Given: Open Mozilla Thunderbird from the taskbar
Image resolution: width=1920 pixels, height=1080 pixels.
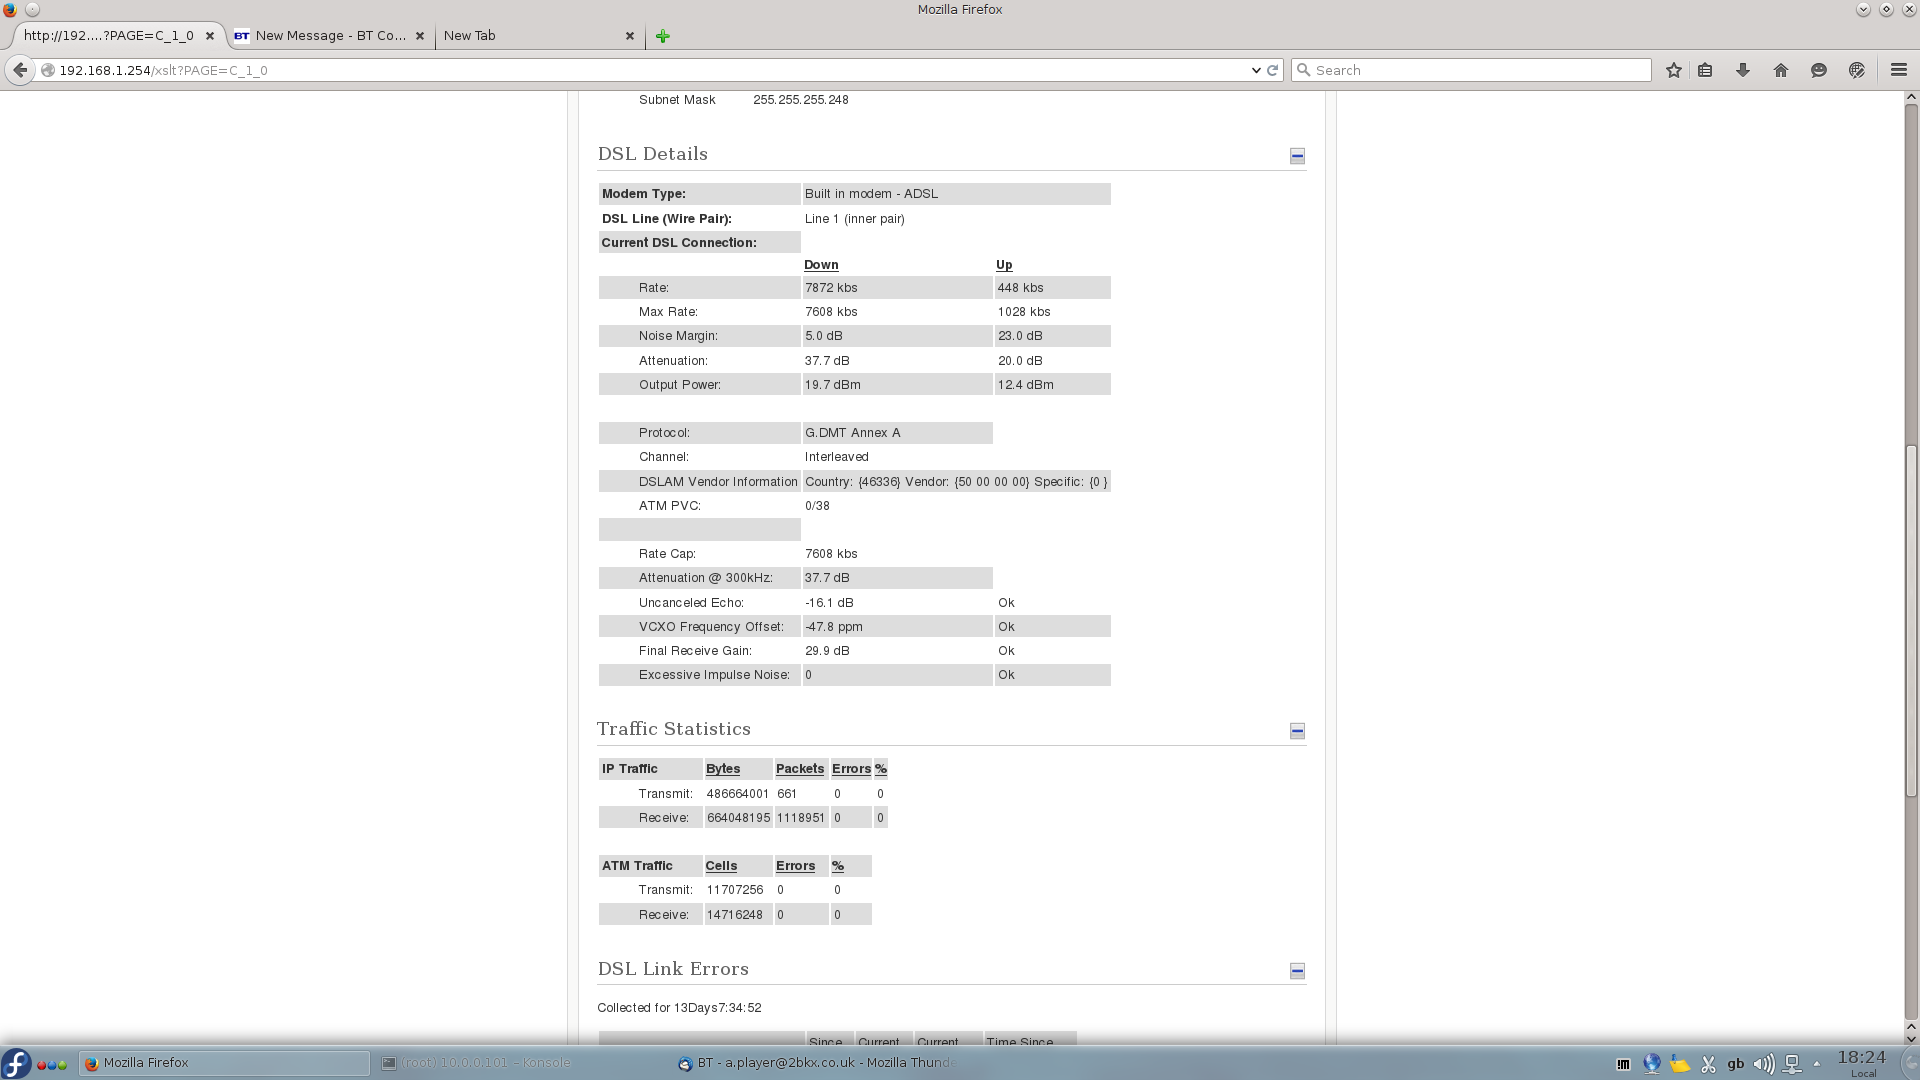Looking at the screenshot, I should [x=820, y=1063].
